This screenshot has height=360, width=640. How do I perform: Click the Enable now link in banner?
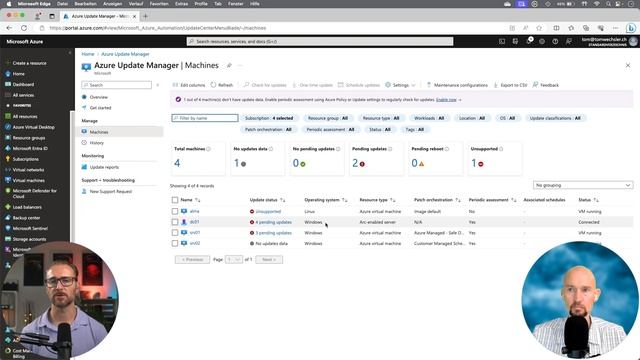pyautogui.click(x=446, y=100)
